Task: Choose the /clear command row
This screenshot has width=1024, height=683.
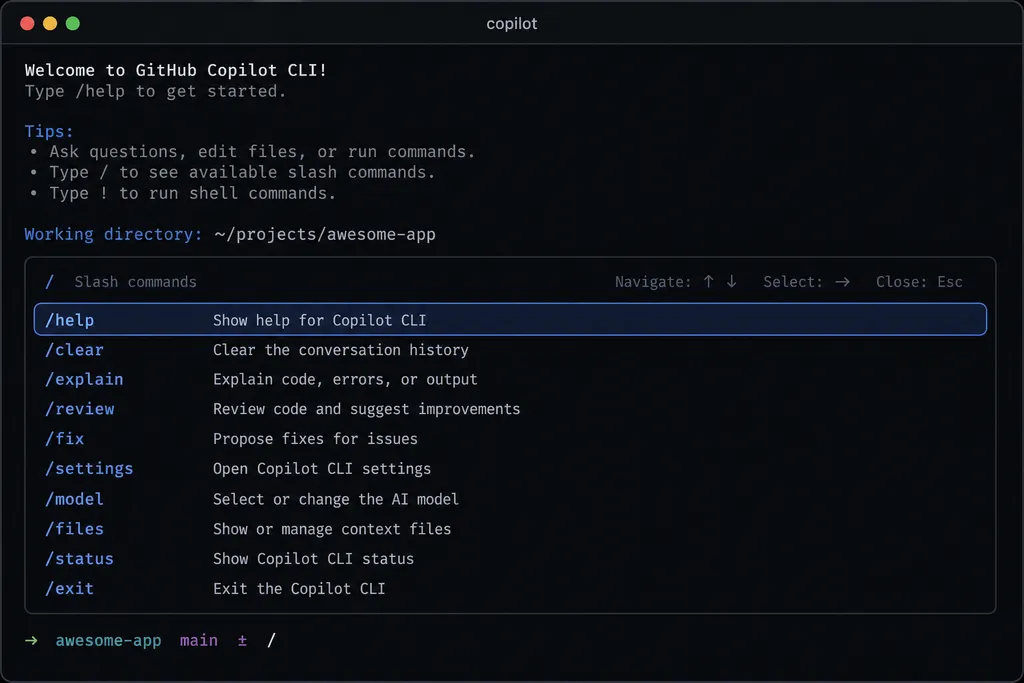Action: (x=510, y=349)
